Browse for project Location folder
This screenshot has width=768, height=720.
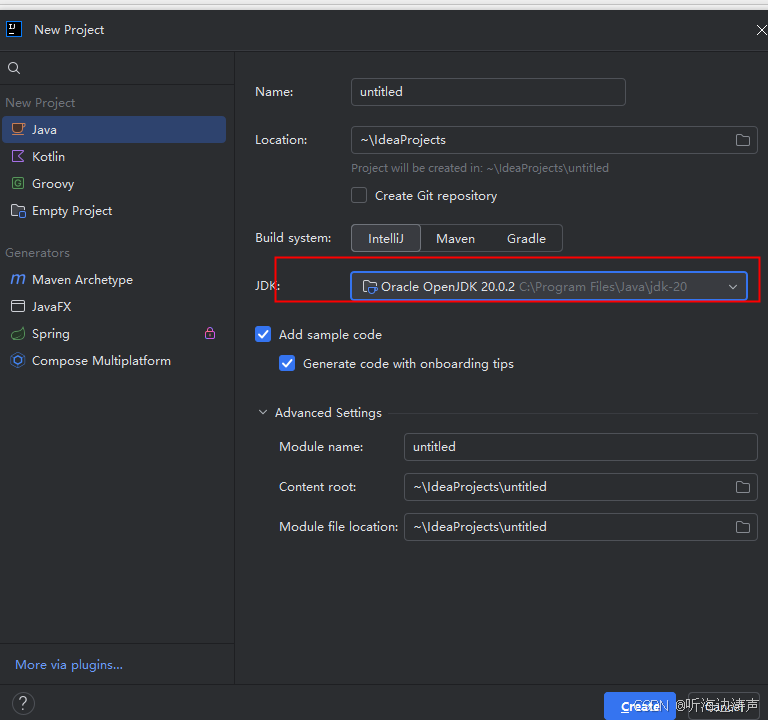[743, 140]
